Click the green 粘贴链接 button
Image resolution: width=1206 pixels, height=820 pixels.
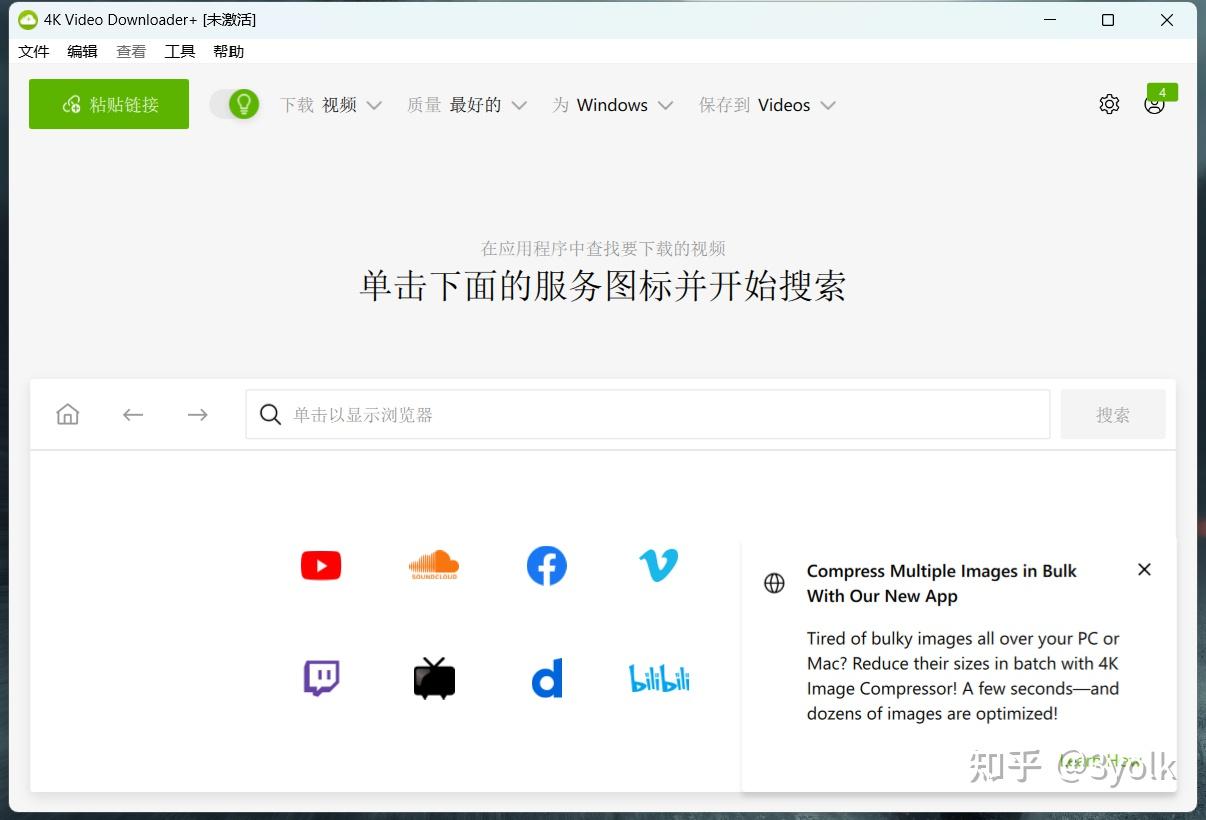109,104
